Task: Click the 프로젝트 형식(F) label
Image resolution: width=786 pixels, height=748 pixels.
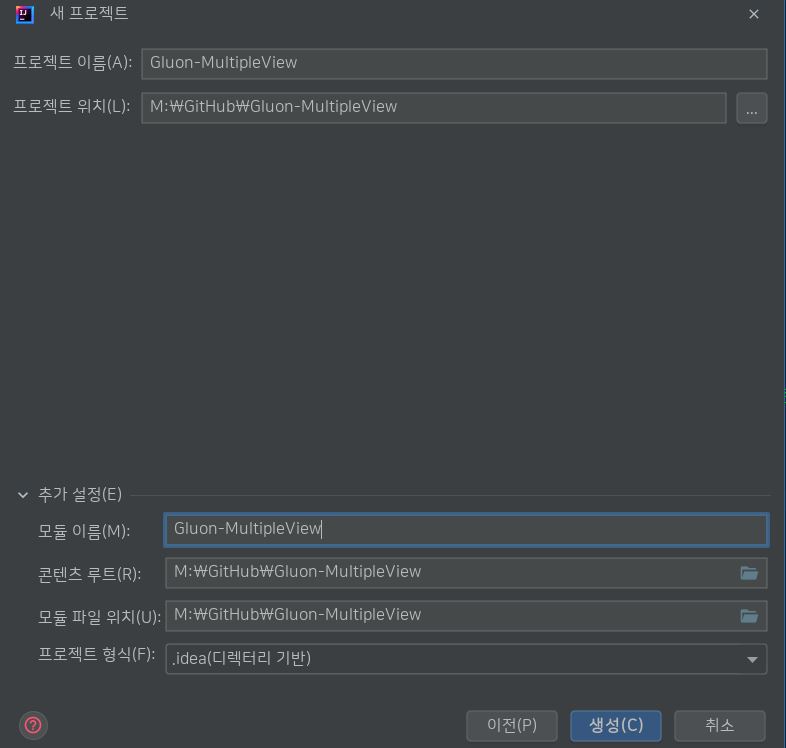Action: tap(97, 654)
